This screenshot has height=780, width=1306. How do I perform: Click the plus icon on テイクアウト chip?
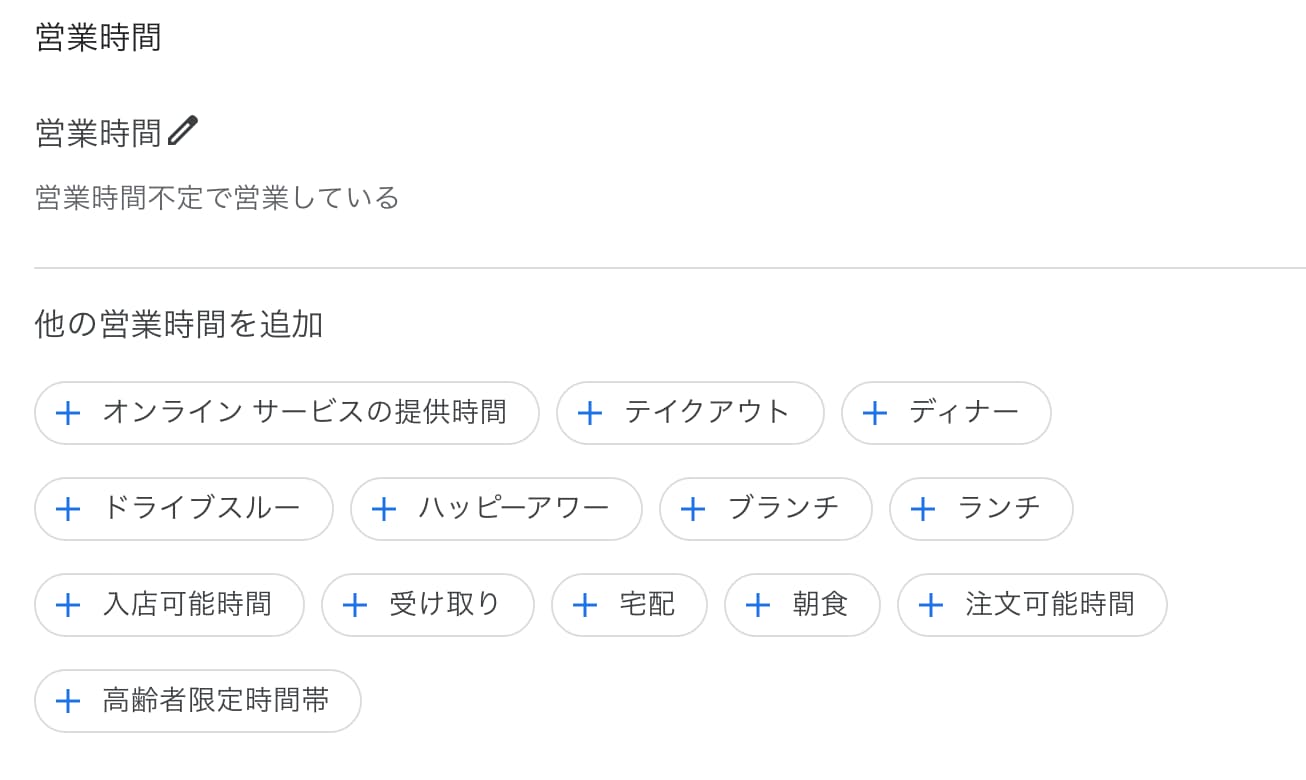tap(590, 413)
